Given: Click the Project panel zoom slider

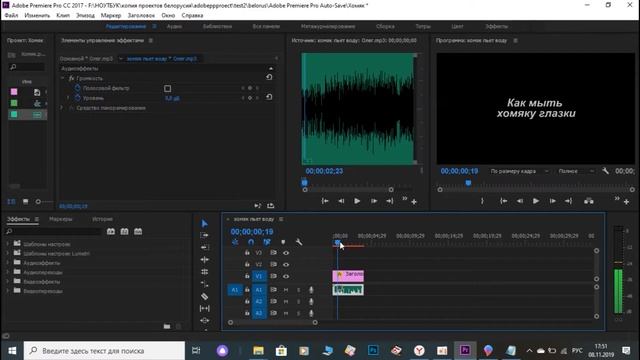Looking at the screenshot, I should tap(38, 202).
